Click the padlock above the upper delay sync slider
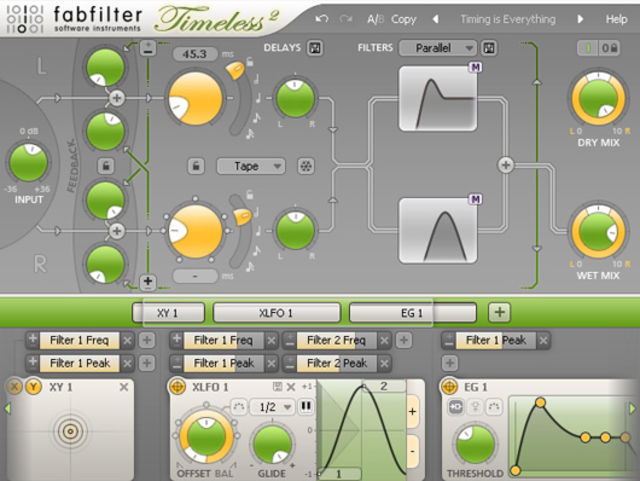640x481 pixels. click(x=249, y=62)
